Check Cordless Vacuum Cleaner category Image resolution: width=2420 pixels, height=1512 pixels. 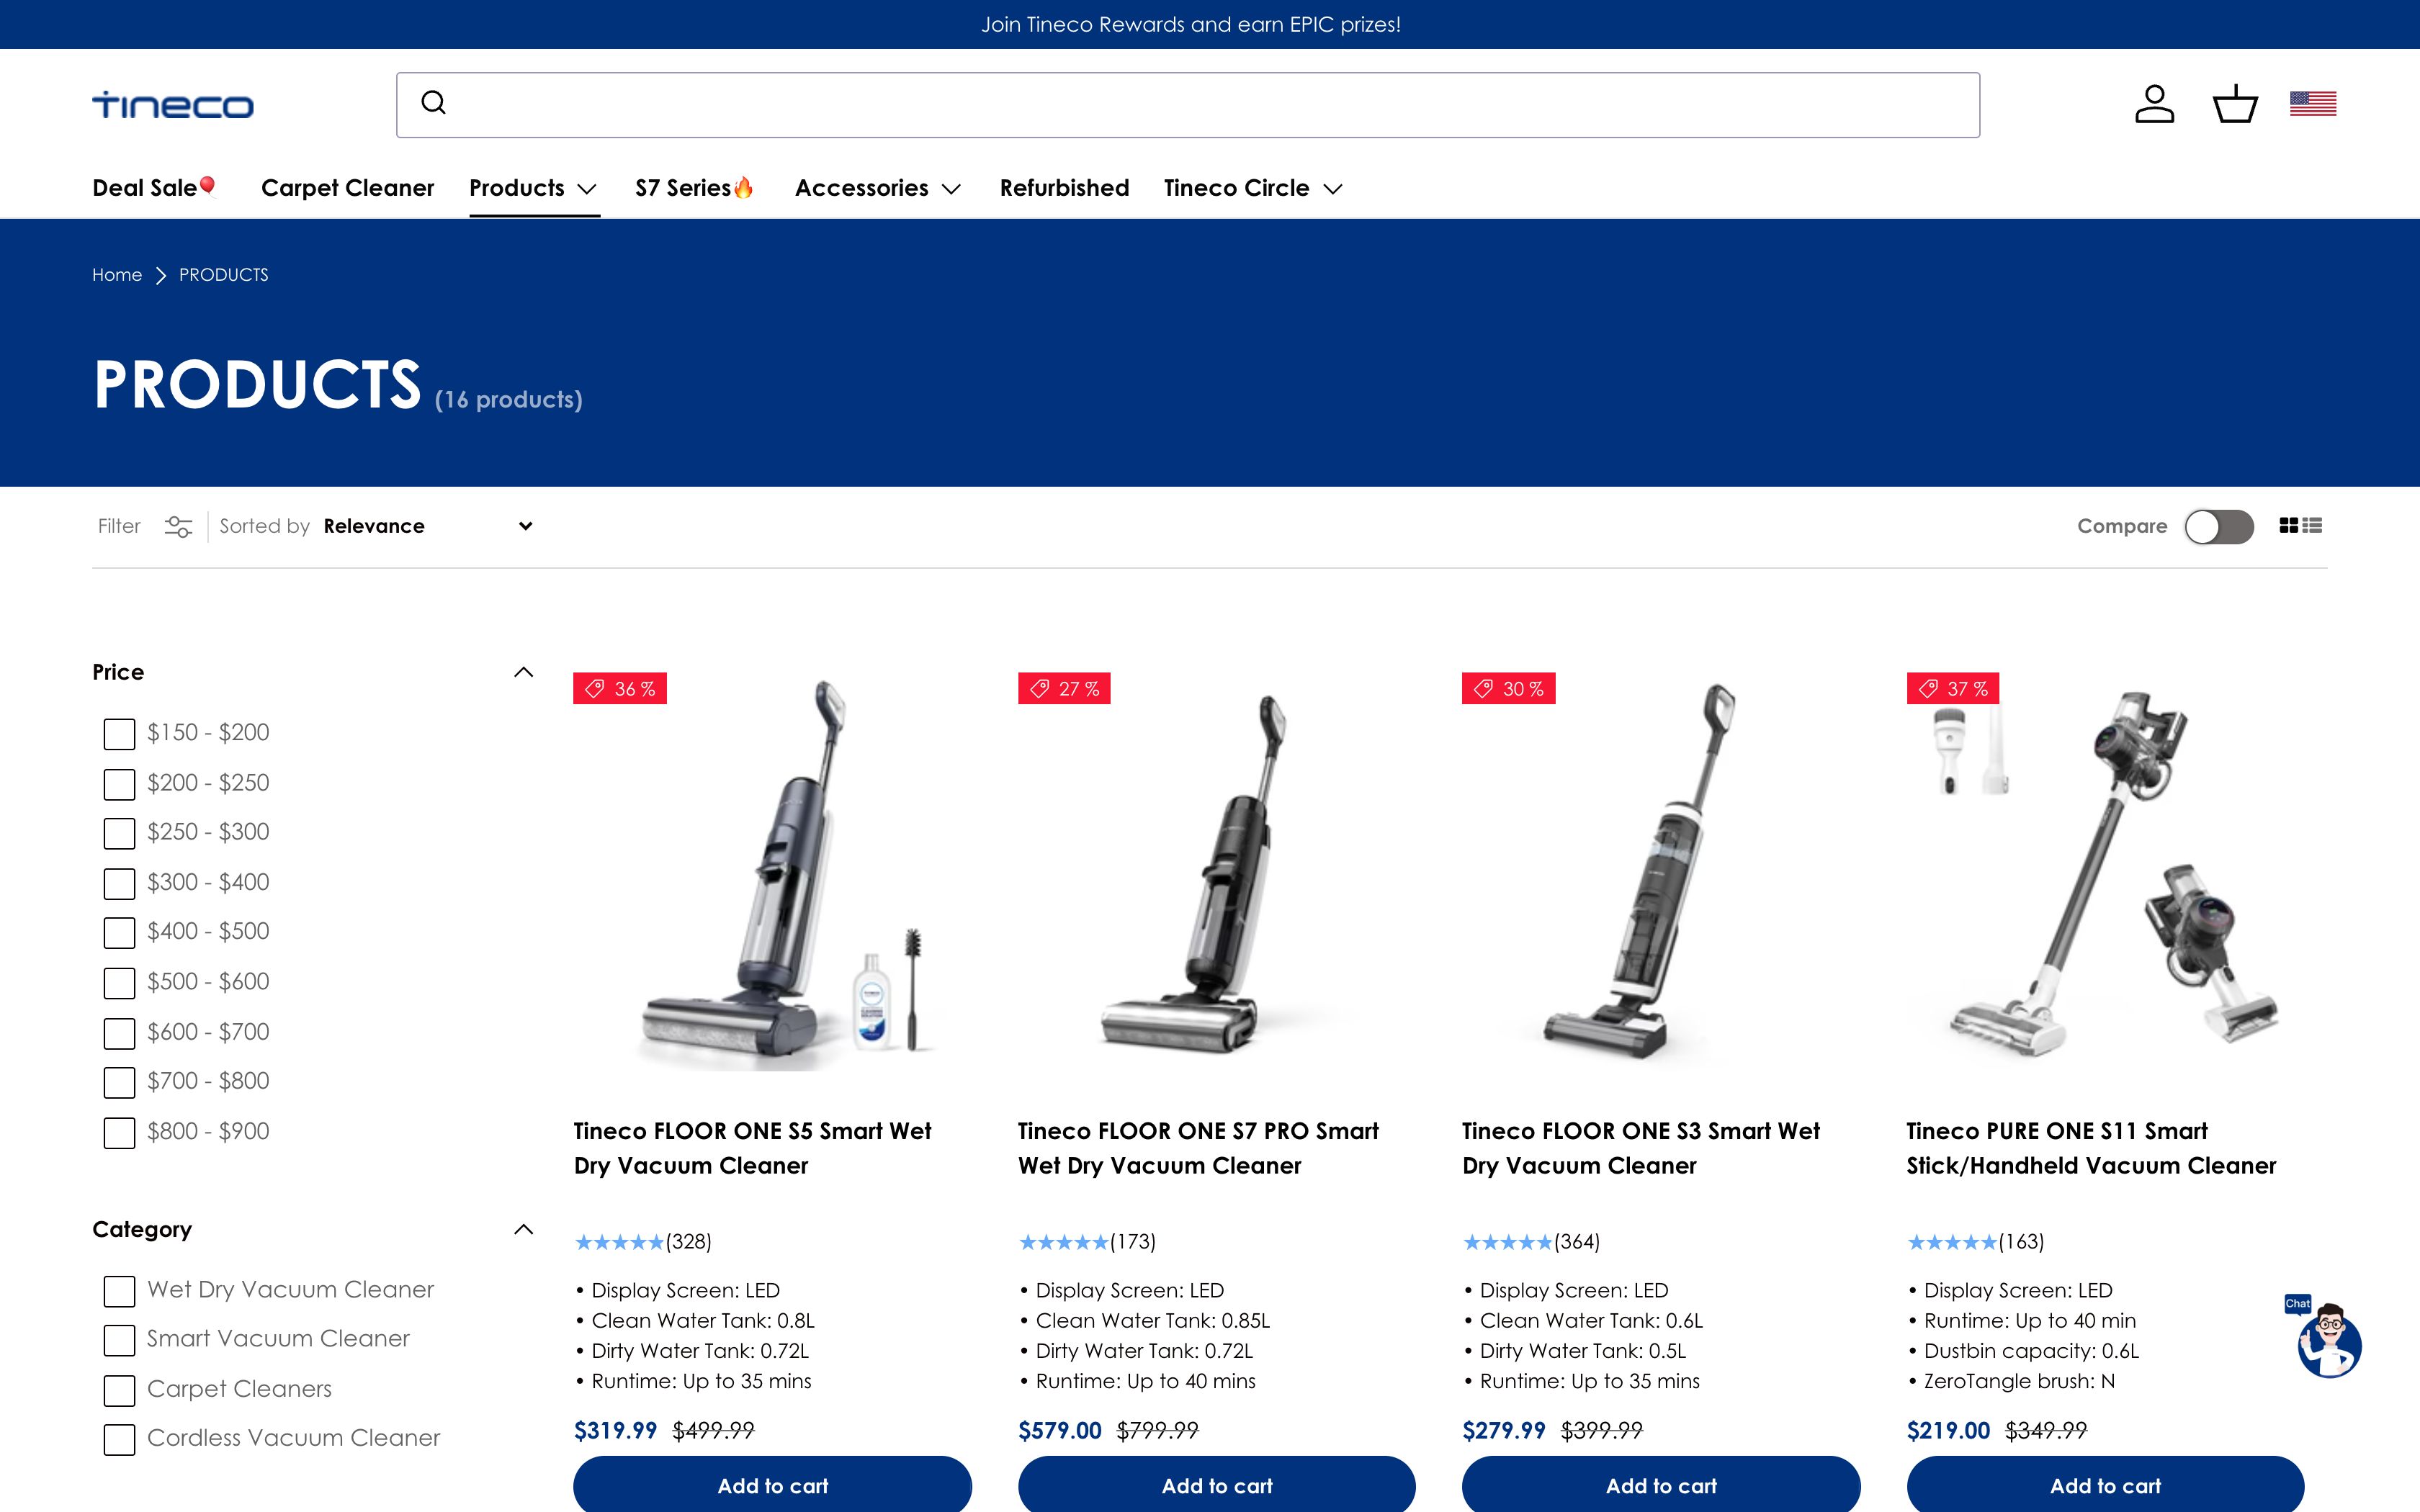(119, 1439)
